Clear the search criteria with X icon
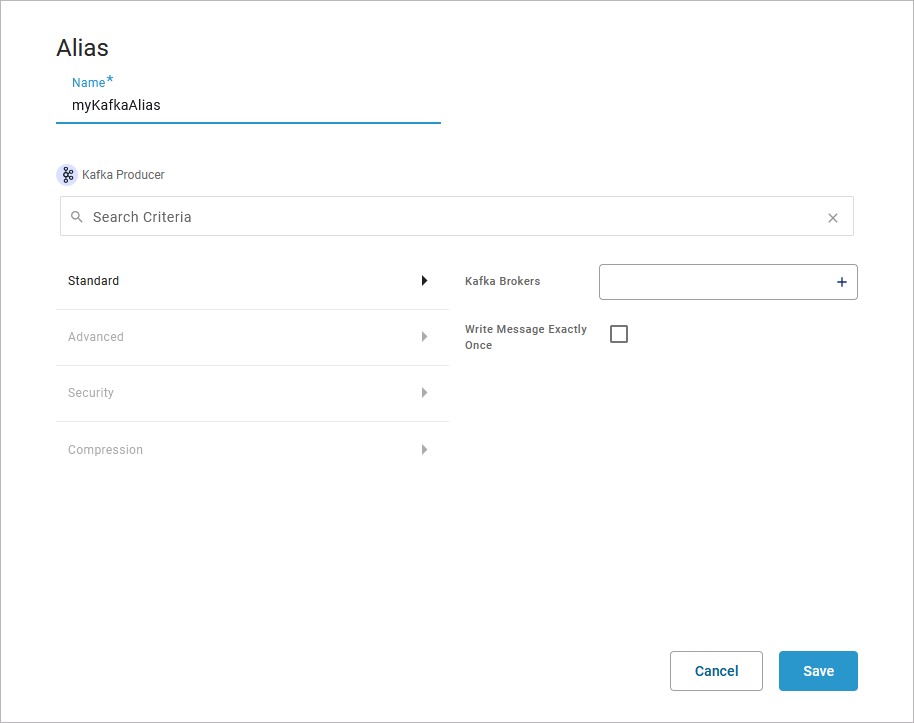Viewport: 914px width, 723px height. point(832,218)
